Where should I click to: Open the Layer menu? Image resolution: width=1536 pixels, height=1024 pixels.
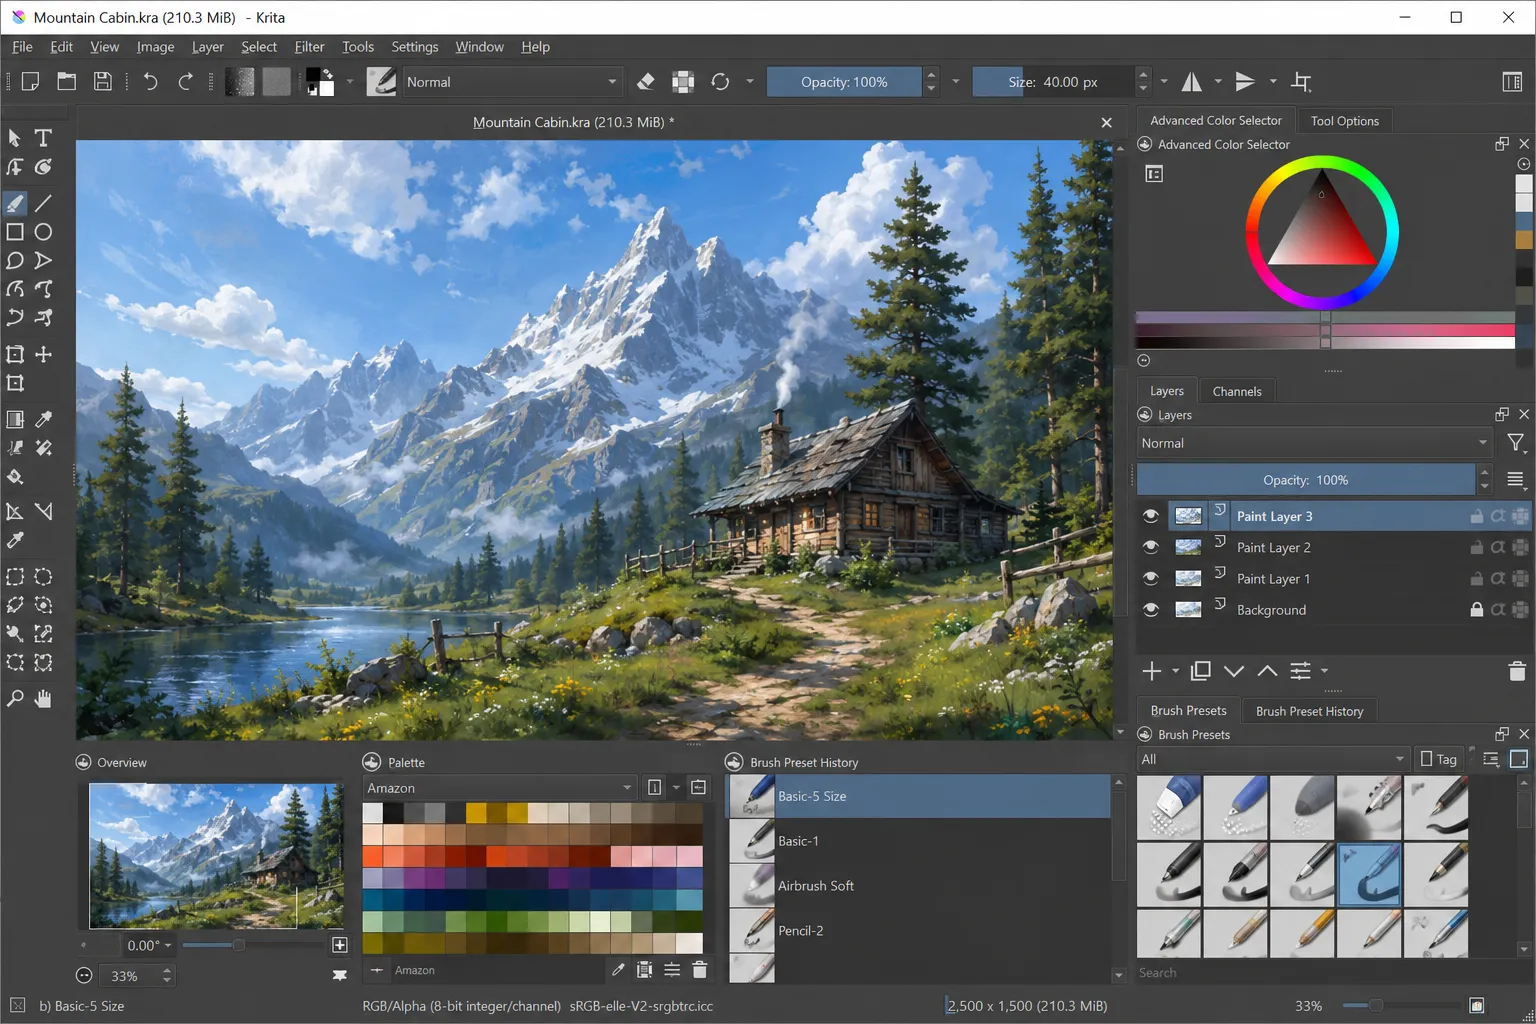207,47
